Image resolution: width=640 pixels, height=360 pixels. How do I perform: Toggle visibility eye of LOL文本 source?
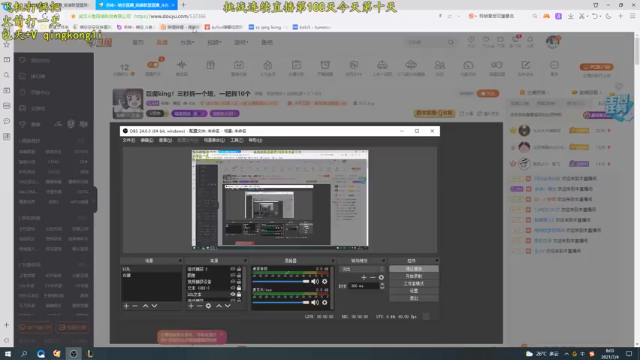coord(233,294)
